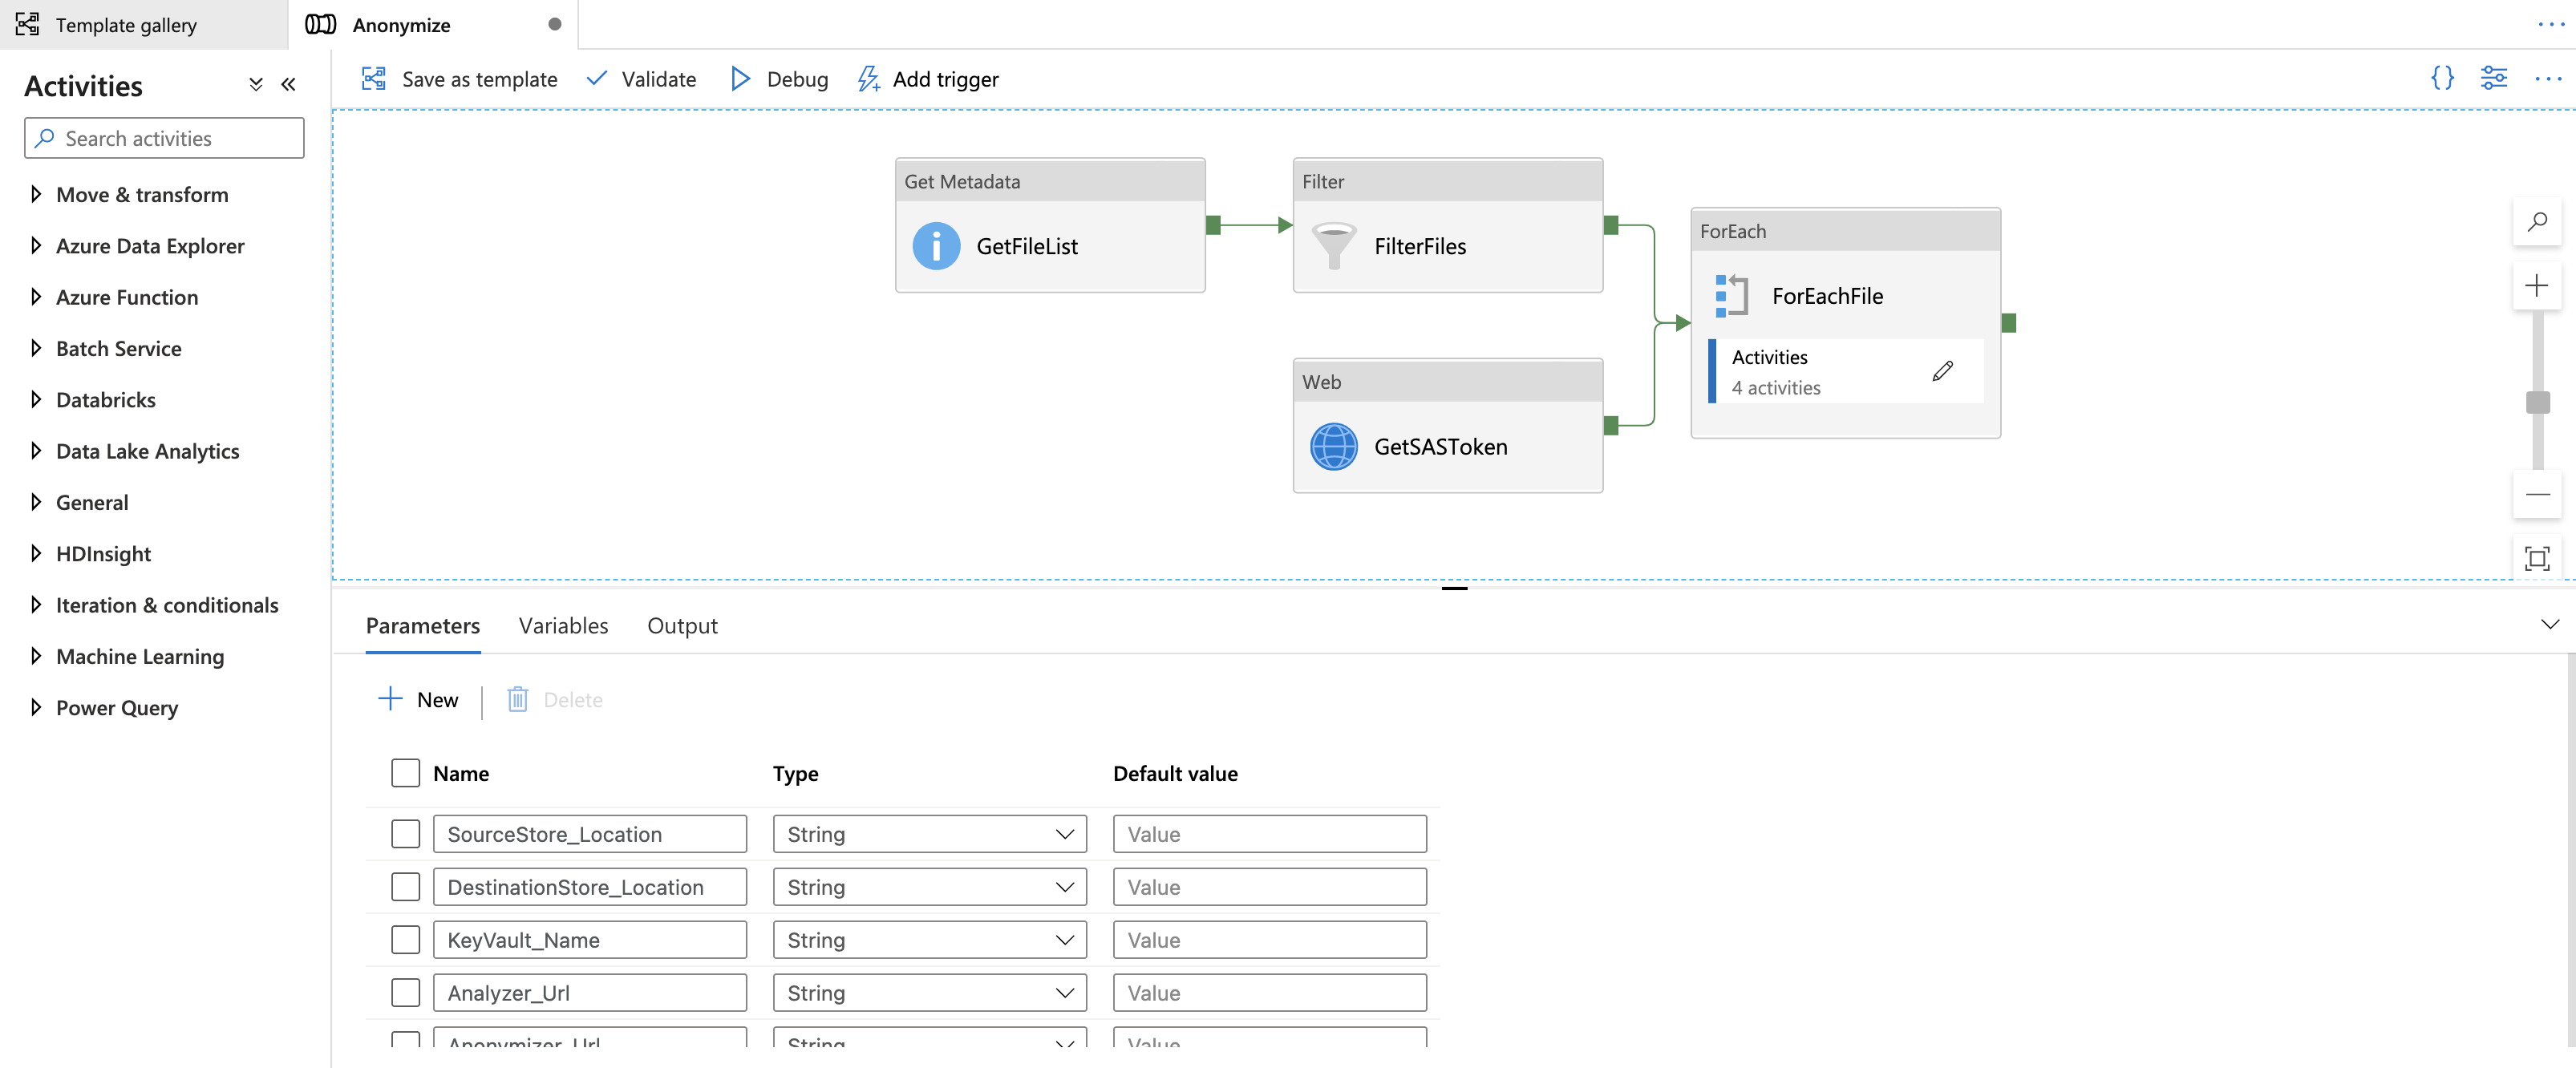Click the Add trigger lightning icon
Screen dimensions: 2576x1068
tap(868, 79)
